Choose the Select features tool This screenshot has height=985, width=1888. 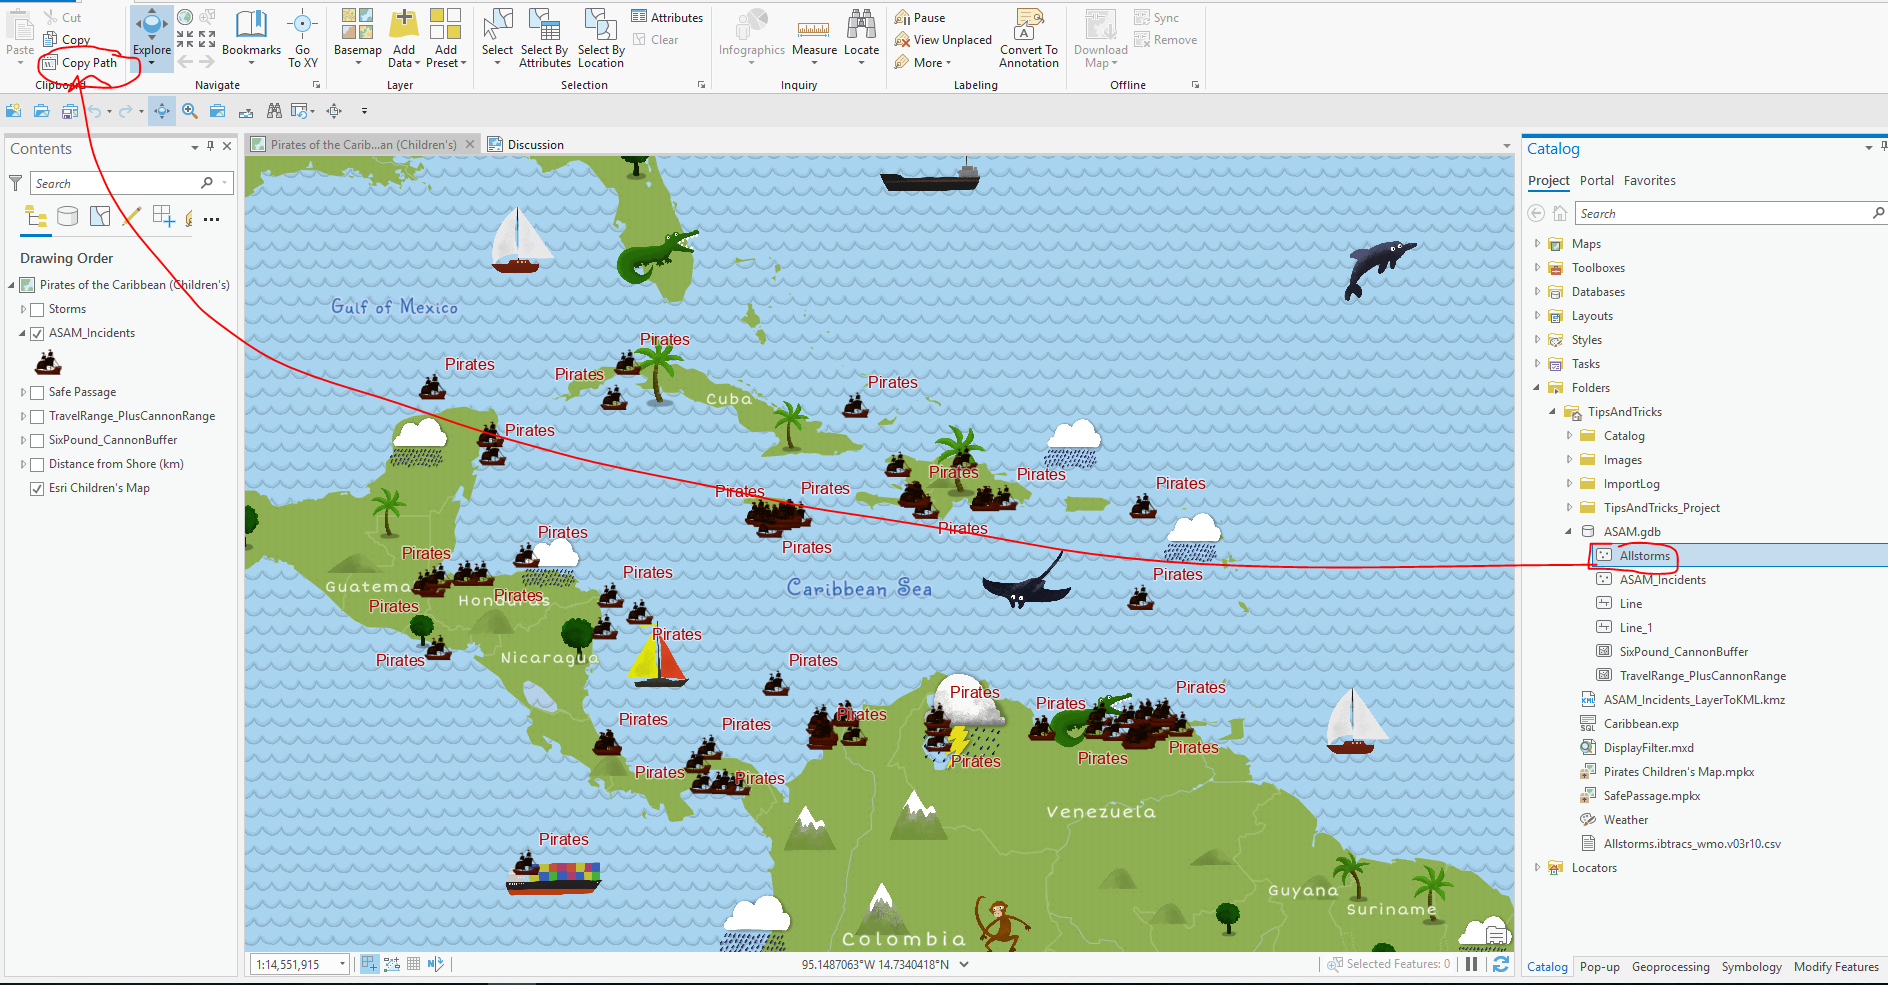[x=497, y=37]
